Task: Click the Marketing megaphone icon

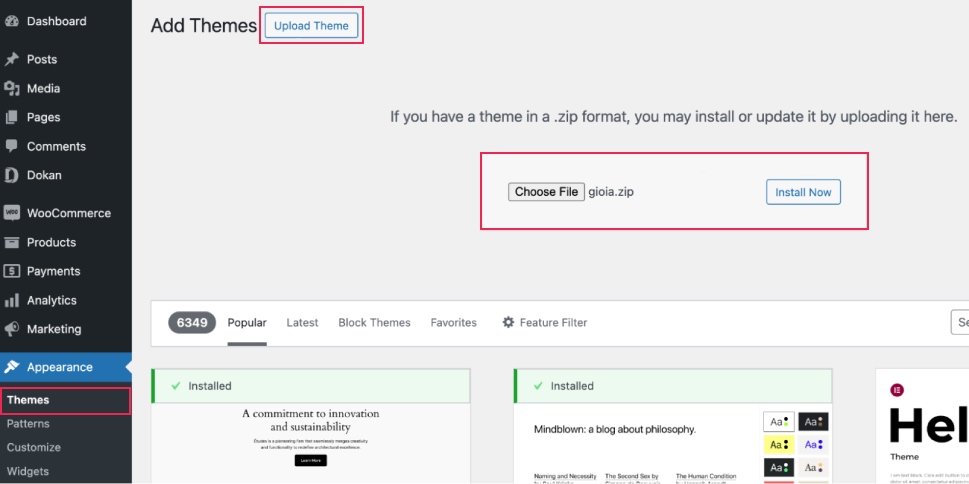Action: point(11,329)
